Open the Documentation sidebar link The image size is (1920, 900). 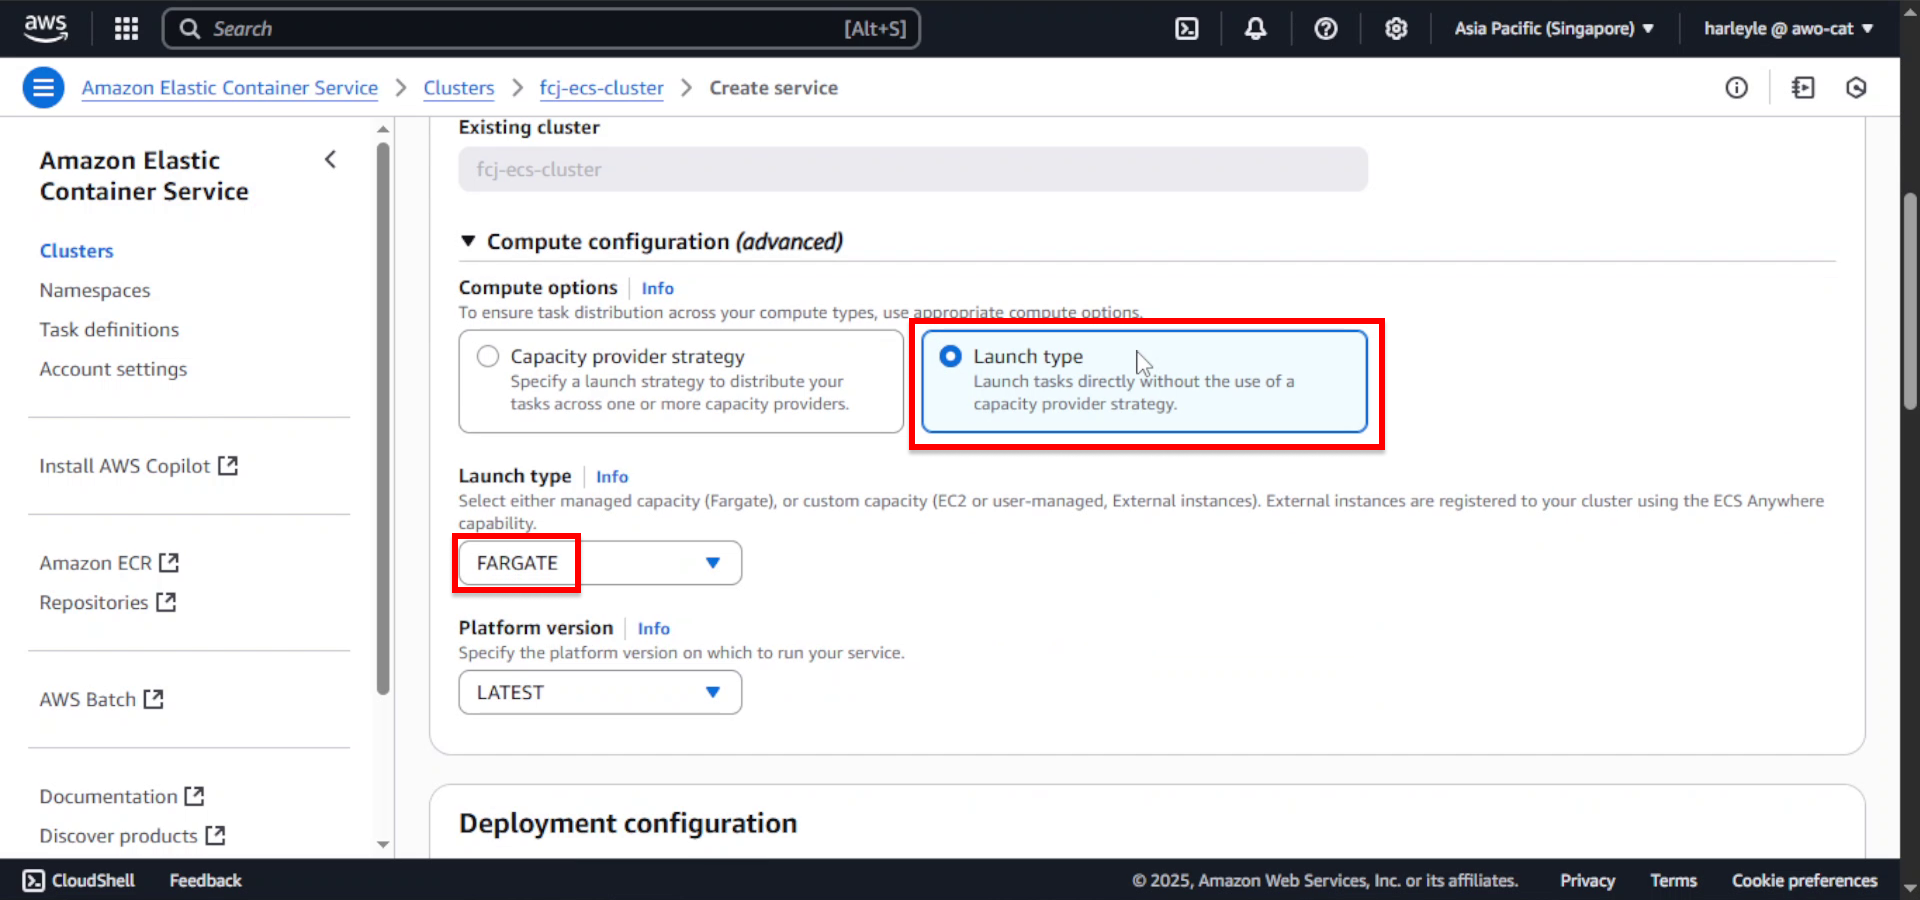[x=108, y=796]
